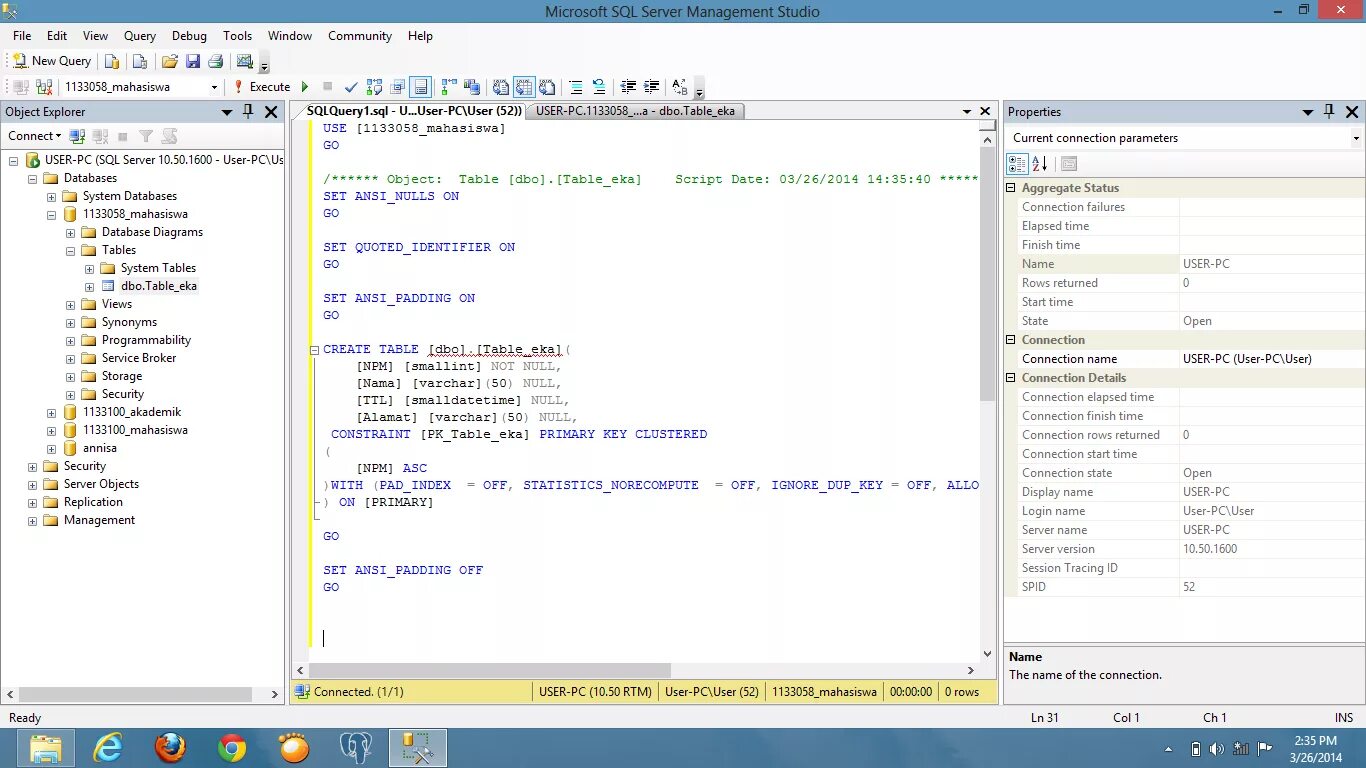Open the Community menu
This screenshot has width=1366, height=768.
coord(360,36)
